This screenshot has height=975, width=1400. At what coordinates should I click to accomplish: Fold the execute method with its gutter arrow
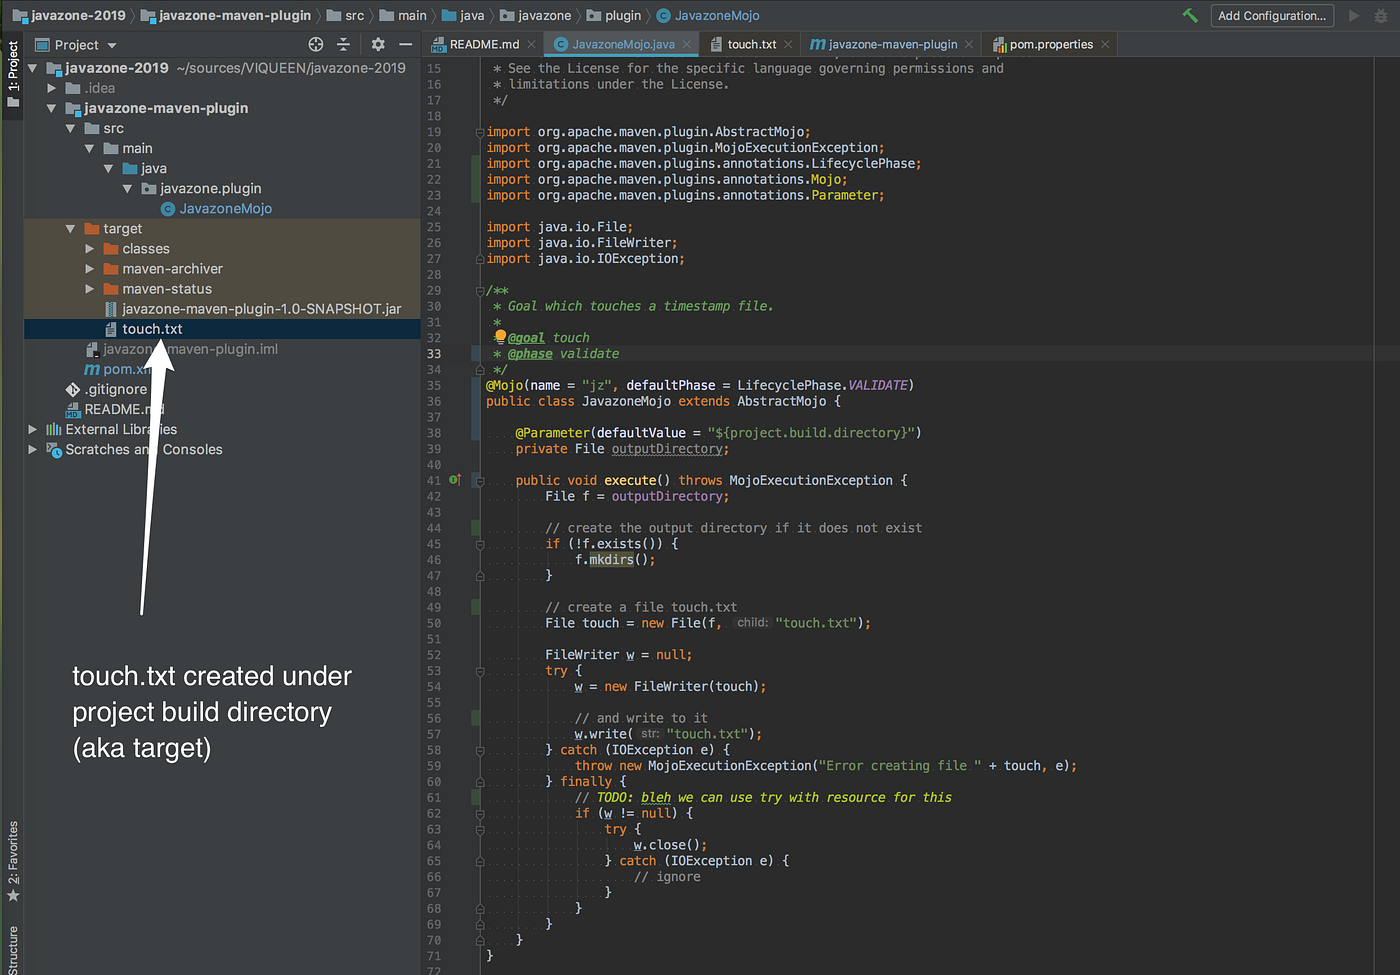[x=478, y=480]
